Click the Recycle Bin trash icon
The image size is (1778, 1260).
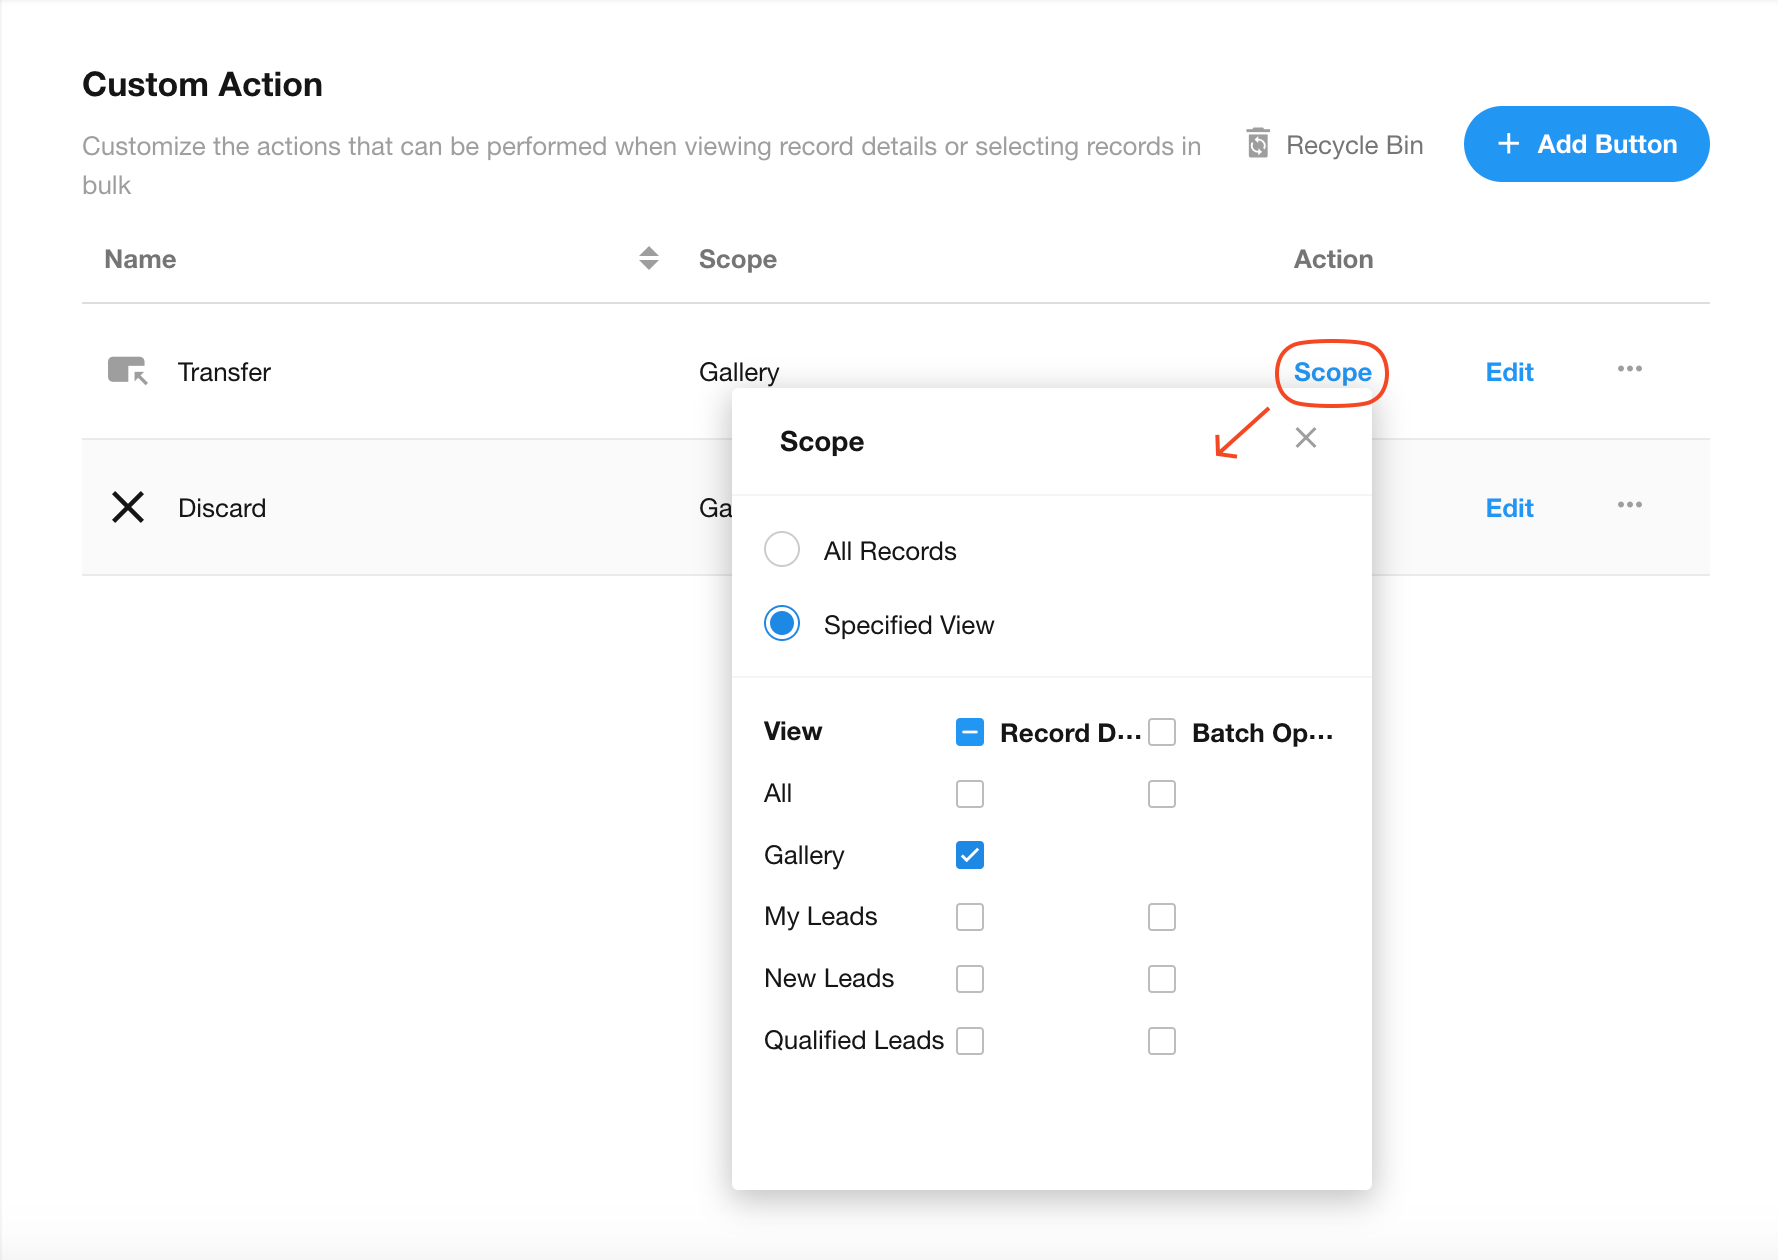pyautogui.click(x=1258, y=144)
